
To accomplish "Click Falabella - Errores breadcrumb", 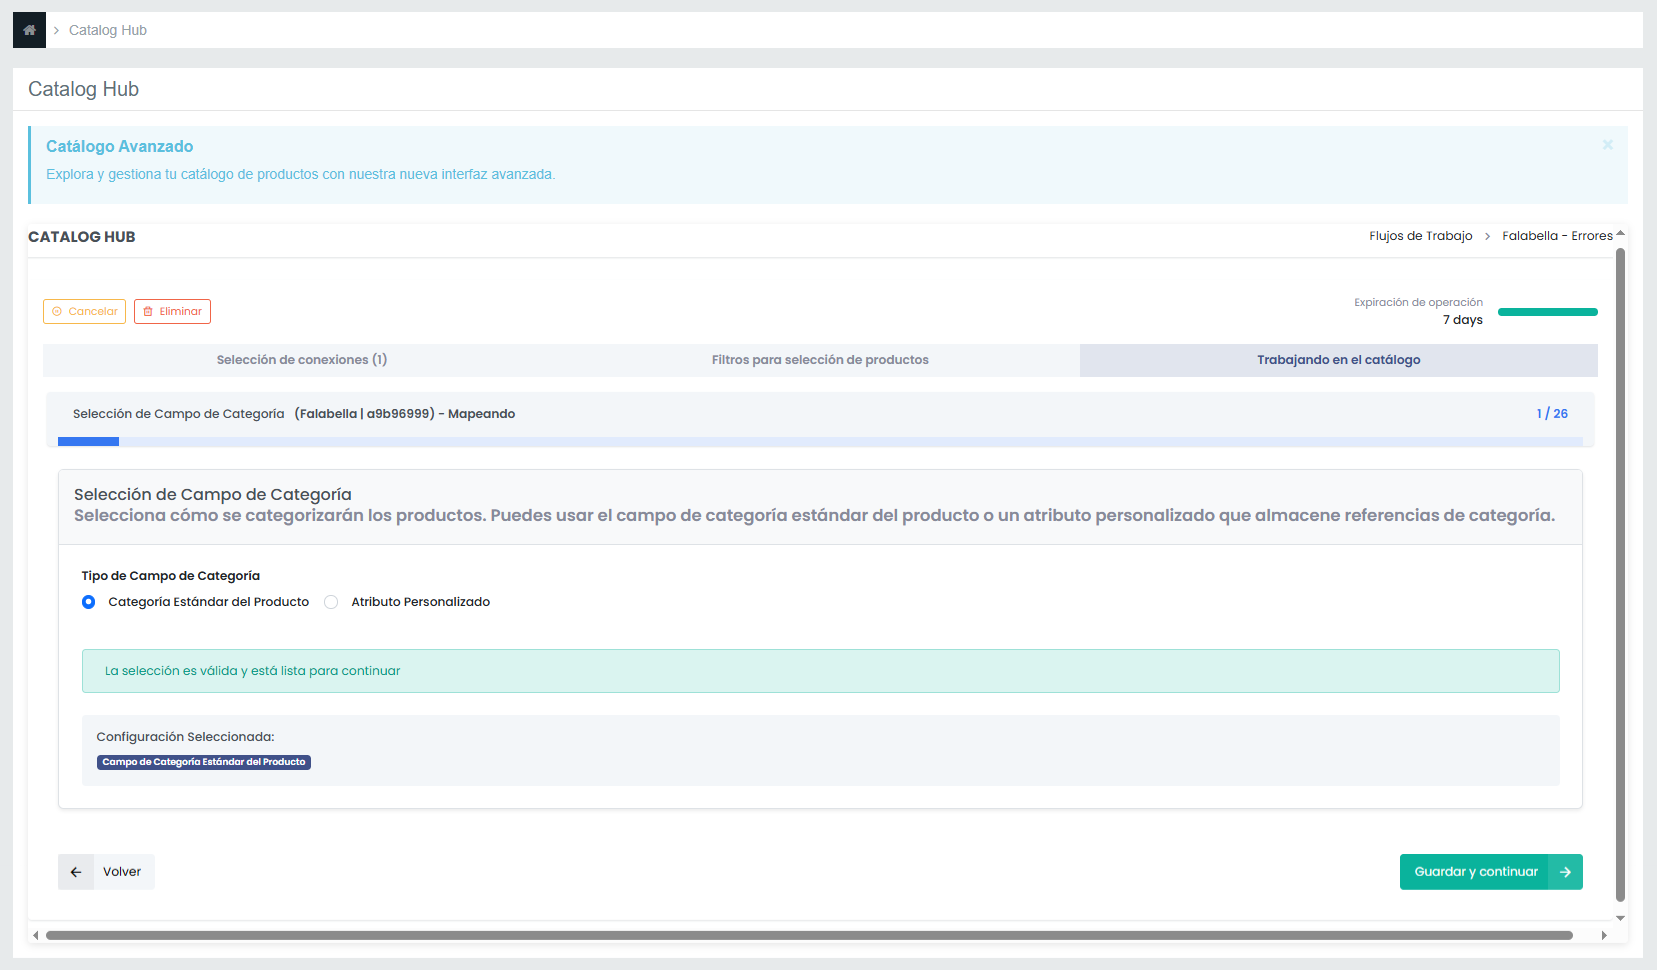I will (x=1557, y=236).
